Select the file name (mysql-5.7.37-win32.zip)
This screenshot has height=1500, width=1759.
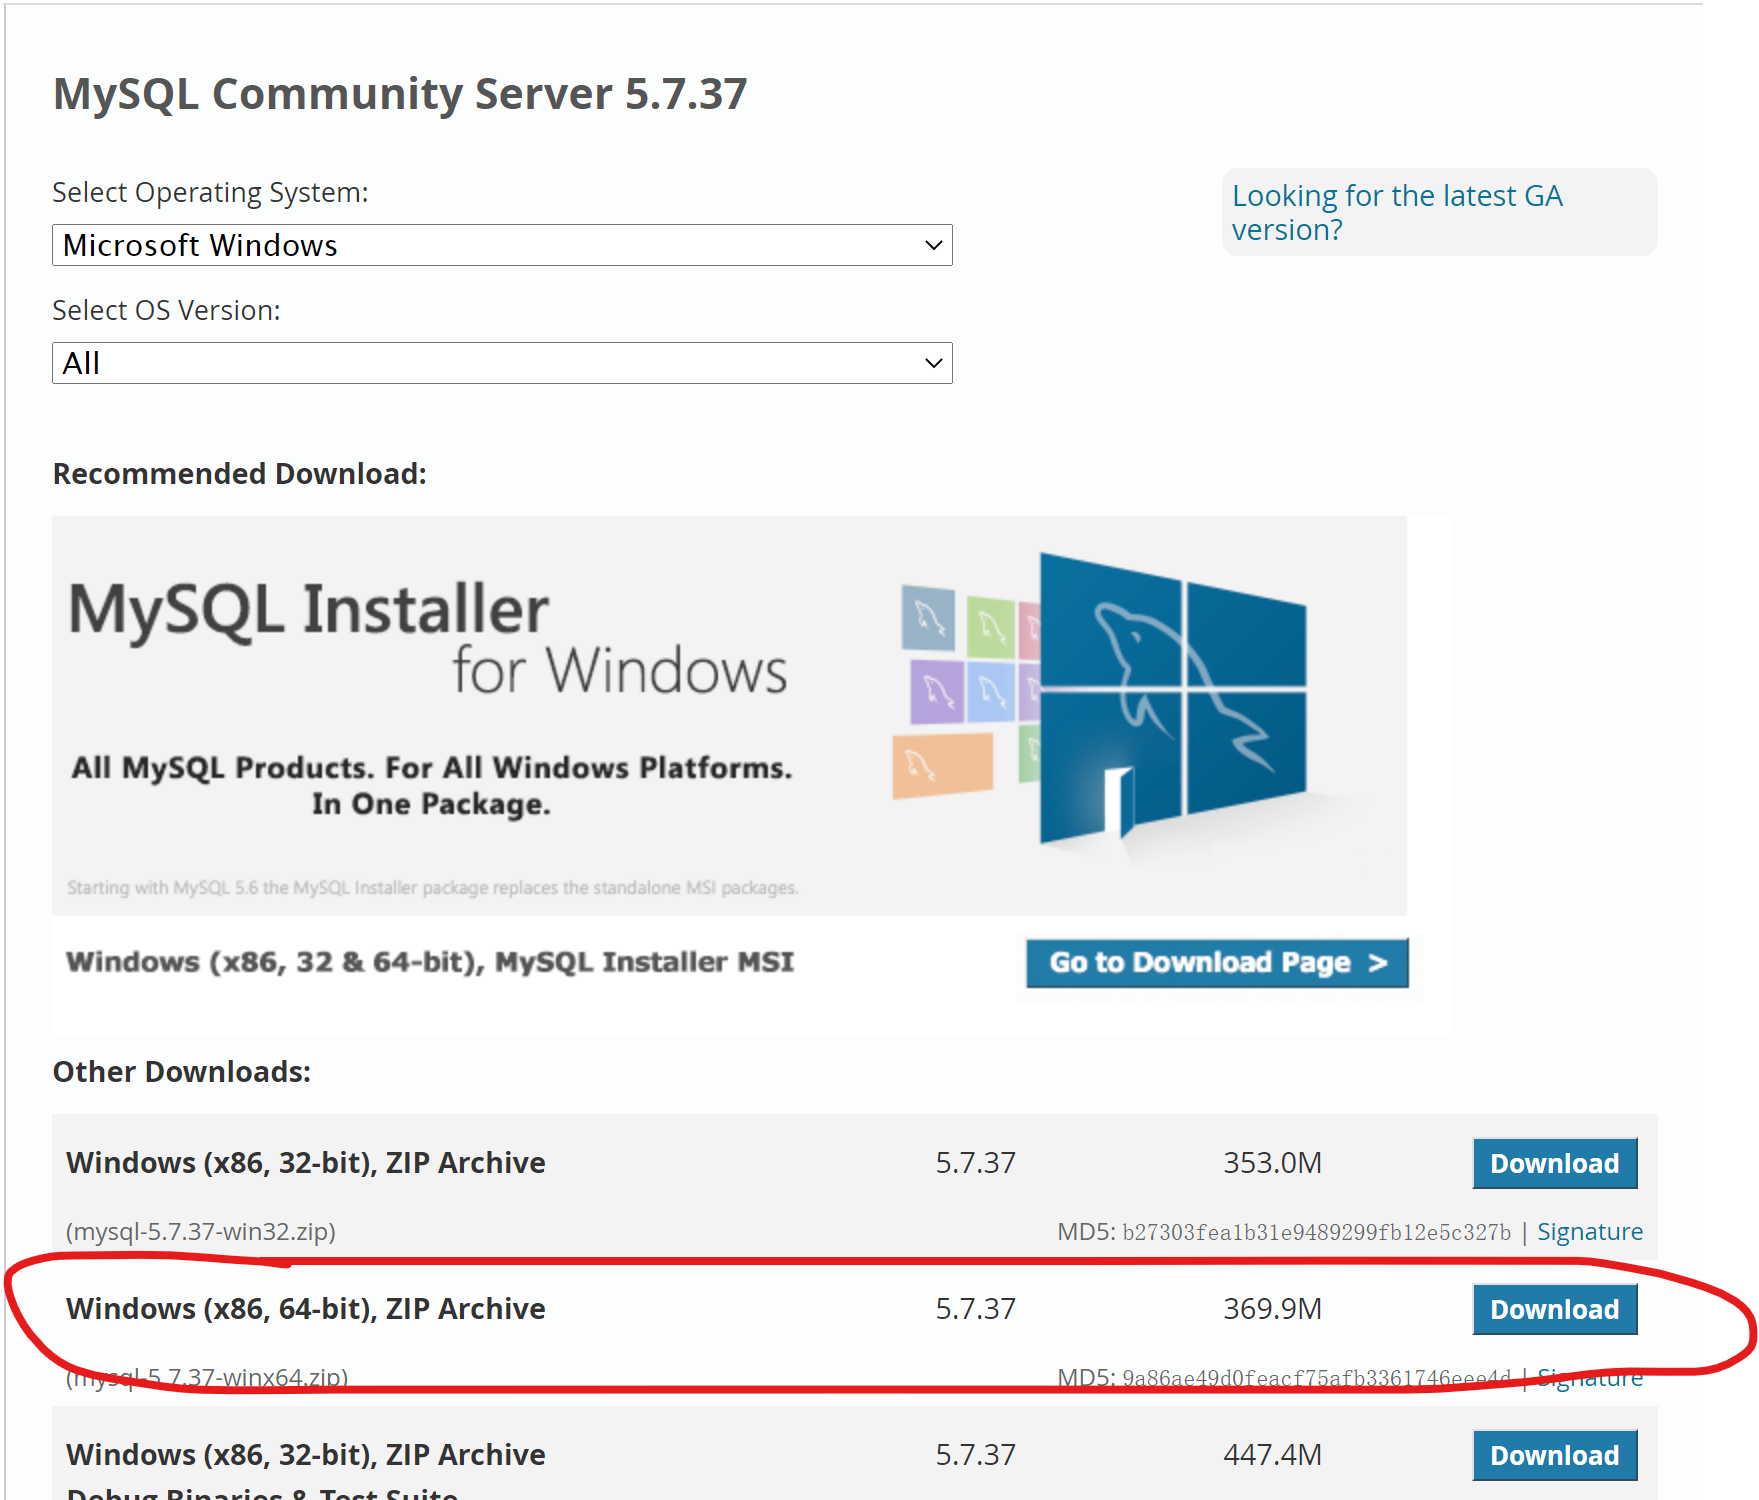coord(201,1231)
